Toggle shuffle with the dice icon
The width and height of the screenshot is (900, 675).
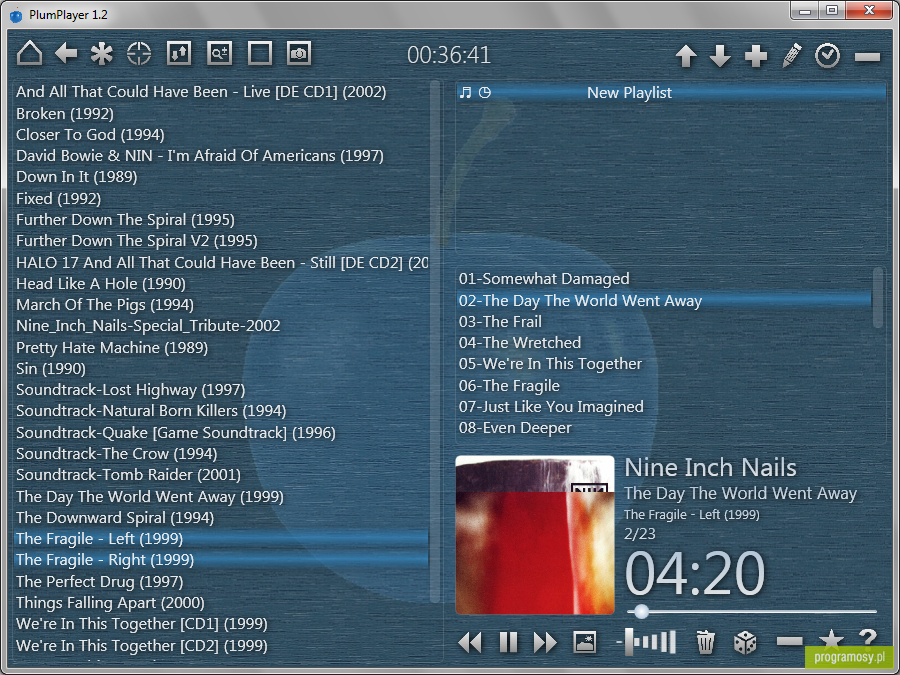click(x=745, y=642)
